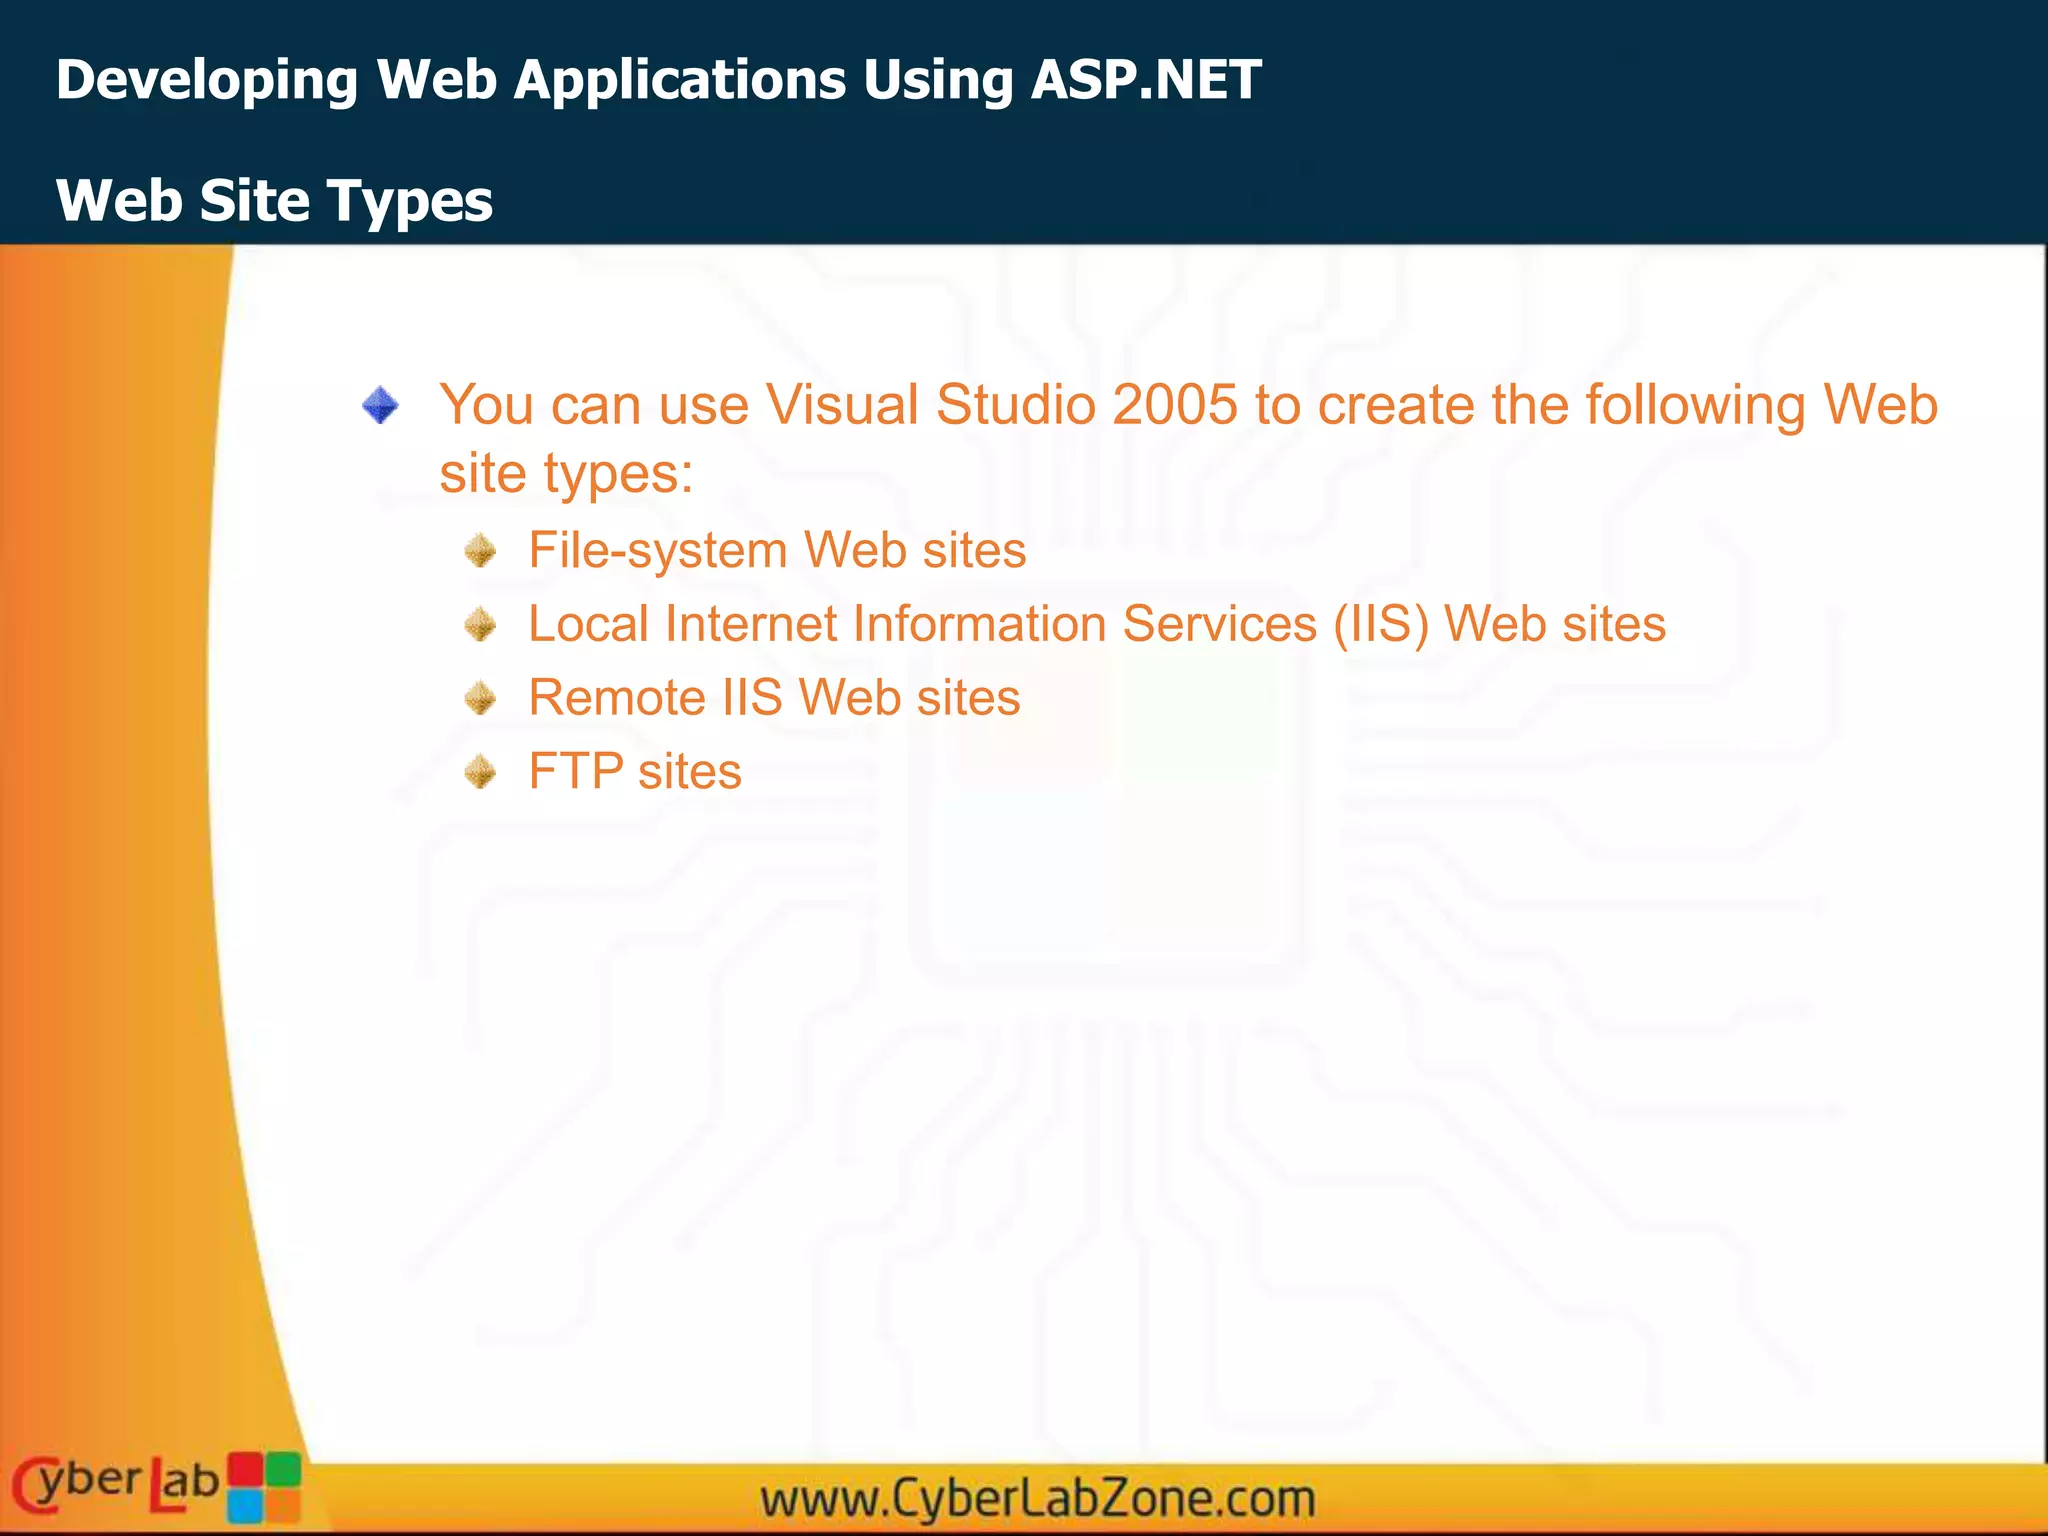Click bullet icon beside Local Internet Information Services
The width and height of the screenshot is (2048, 1536).
point(481,625)
